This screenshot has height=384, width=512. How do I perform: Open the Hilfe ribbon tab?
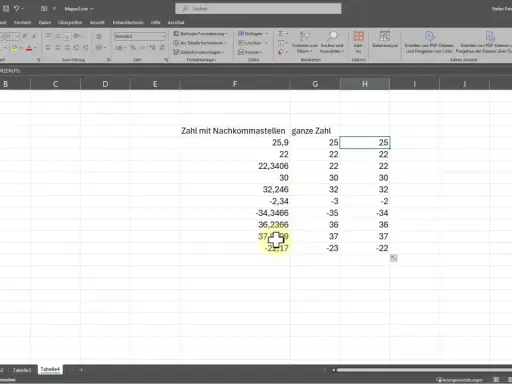coord(155,22)
